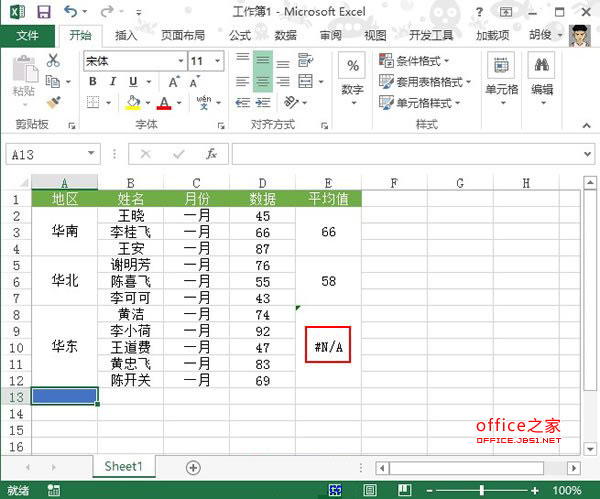Expand the Name Box A13 dropdown
This screenshot has height=499, width=600.
(91, 153)
